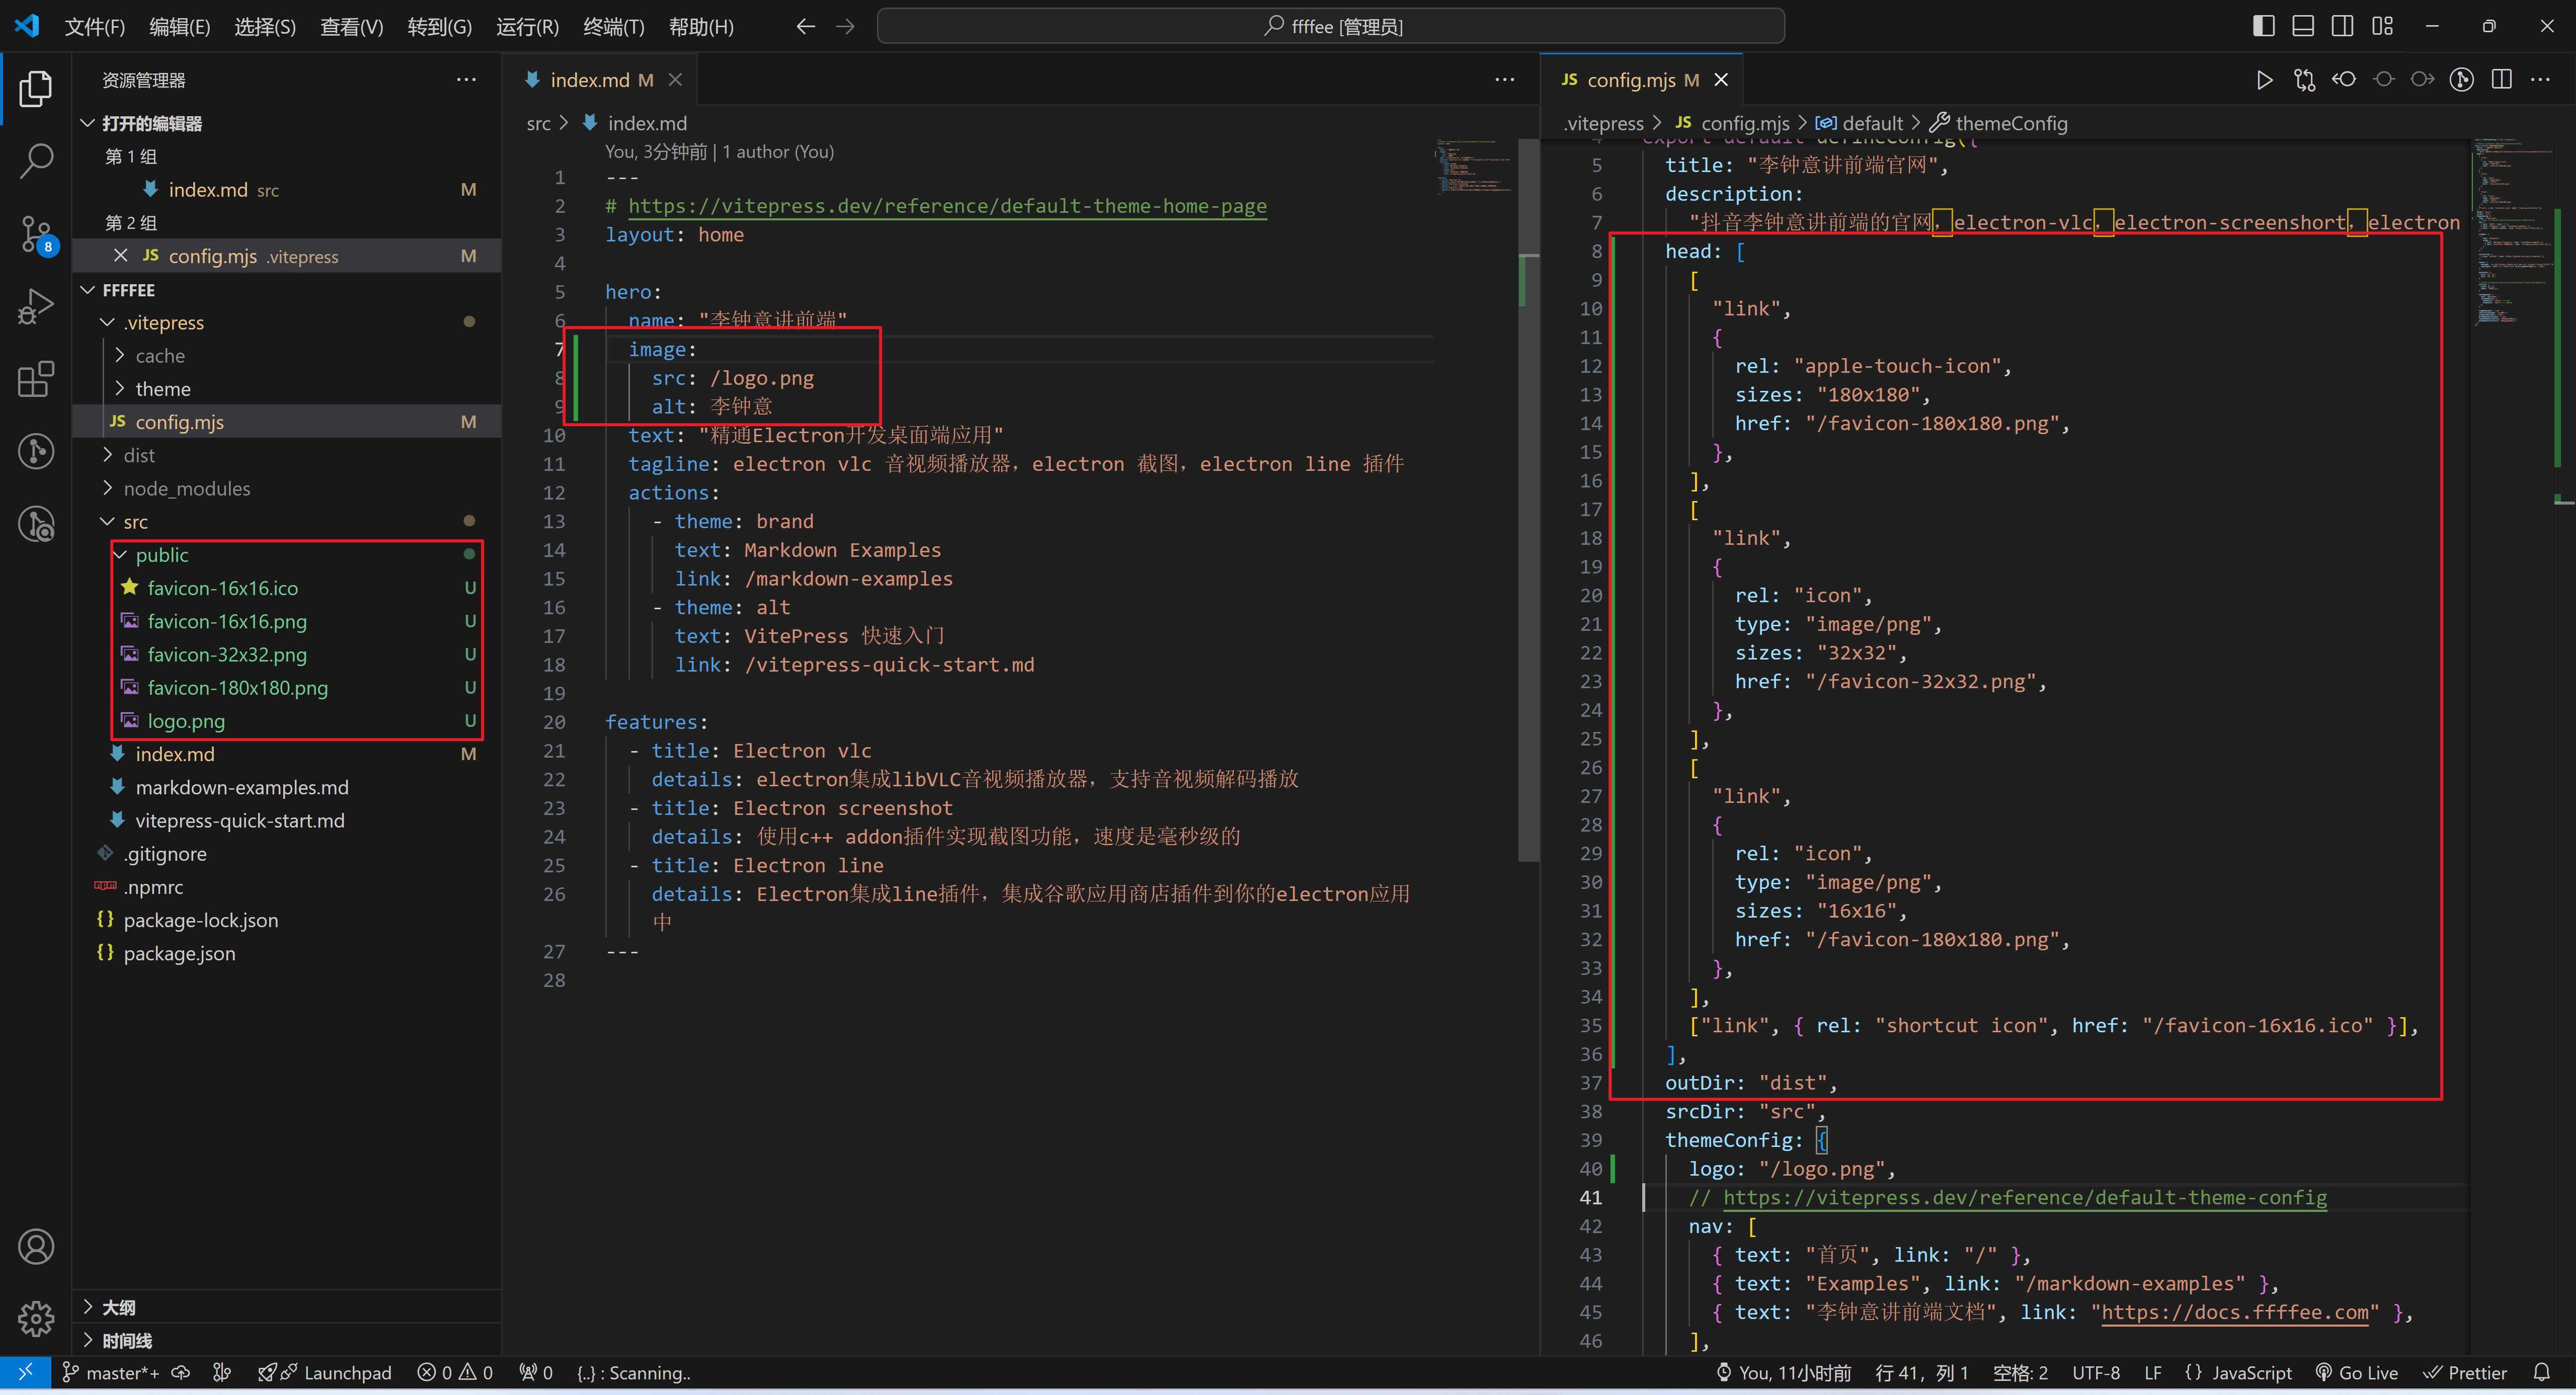
Task: Click errors and warnings count
Action: pyautogui.click(x=455, y=1372)
